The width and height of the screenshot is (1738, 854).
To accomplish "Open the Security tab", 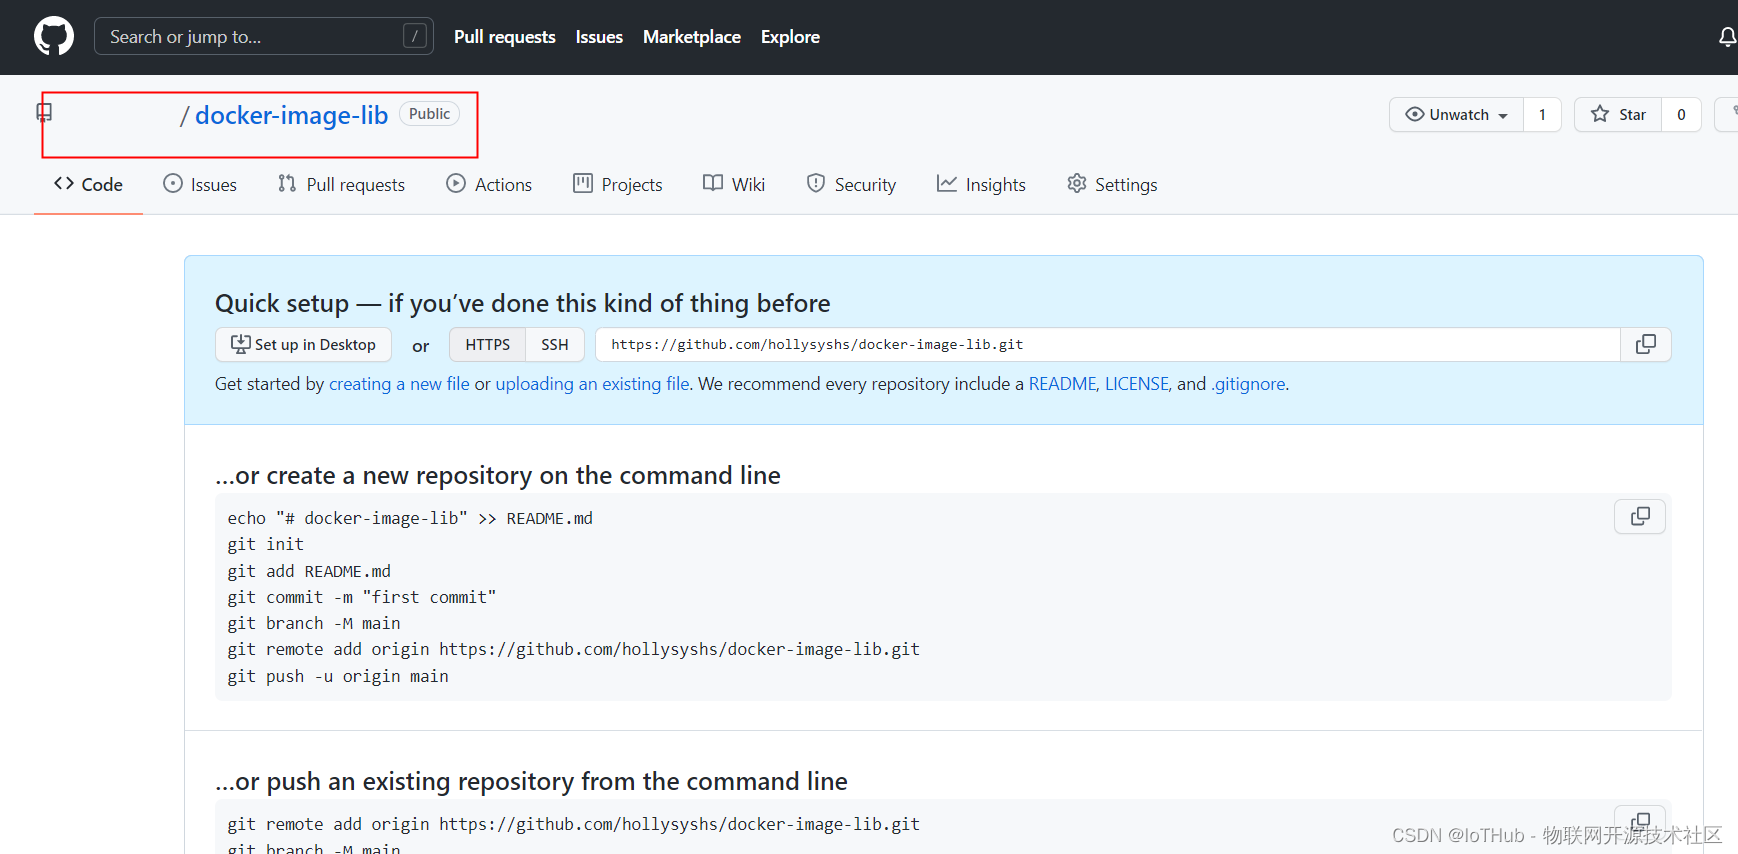I will (x=851, y=184).
